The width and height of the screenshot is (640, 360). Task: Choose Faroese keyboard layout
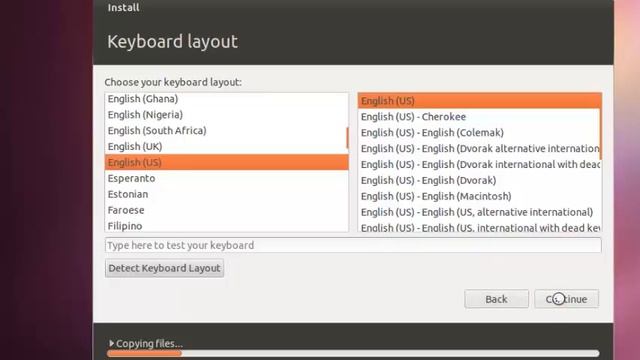pos(227,210)
